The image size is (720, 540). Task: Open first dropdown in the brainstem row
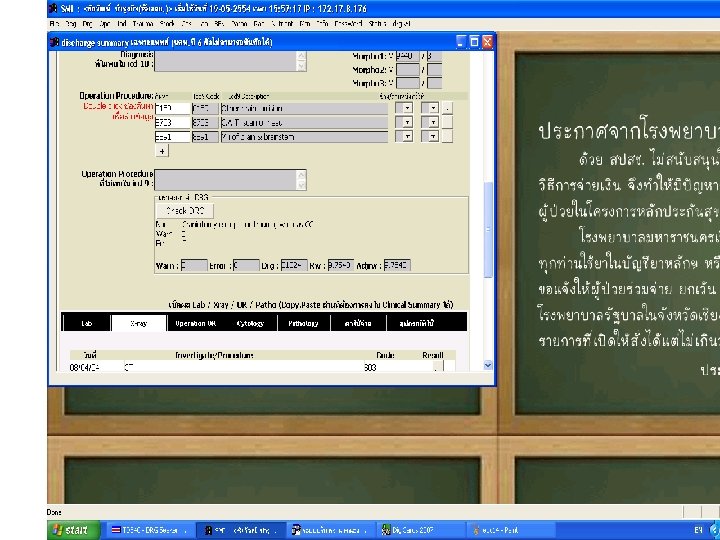click(x=404, y=137)
